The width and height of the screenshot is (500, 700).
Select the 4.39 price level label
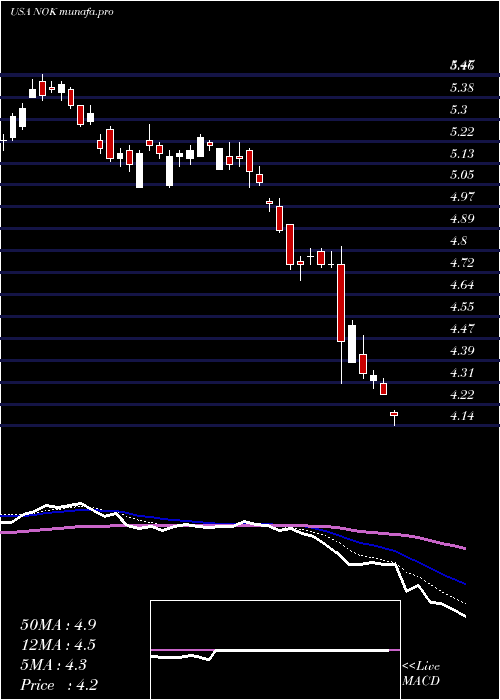pyautogui.click(x=462, y=350)
